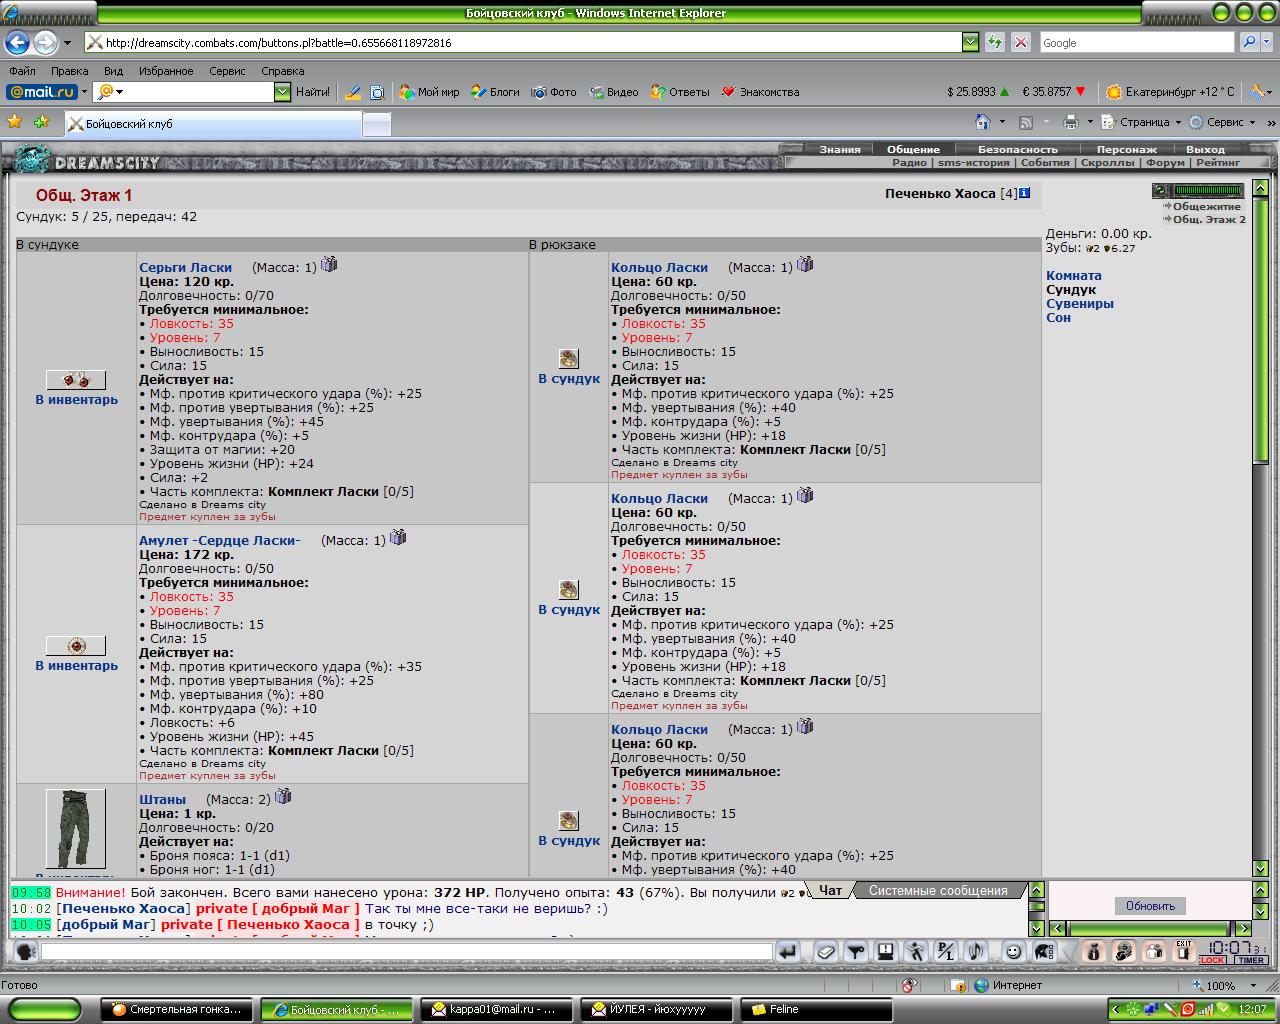
Task: Click the gift icon next to Амулет -Сердце Ласки-
Action: pos(398,537)
